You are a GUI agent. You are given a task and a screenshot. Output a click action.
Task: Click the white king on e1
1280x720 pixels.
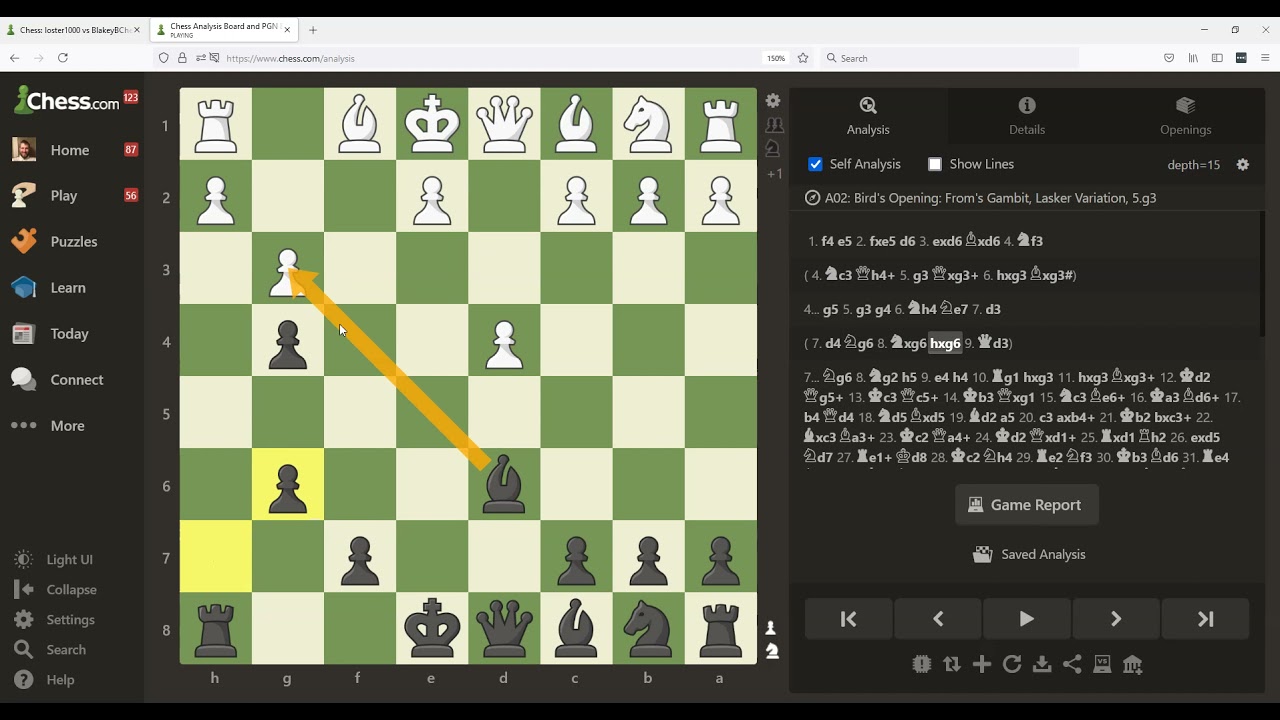432,125
